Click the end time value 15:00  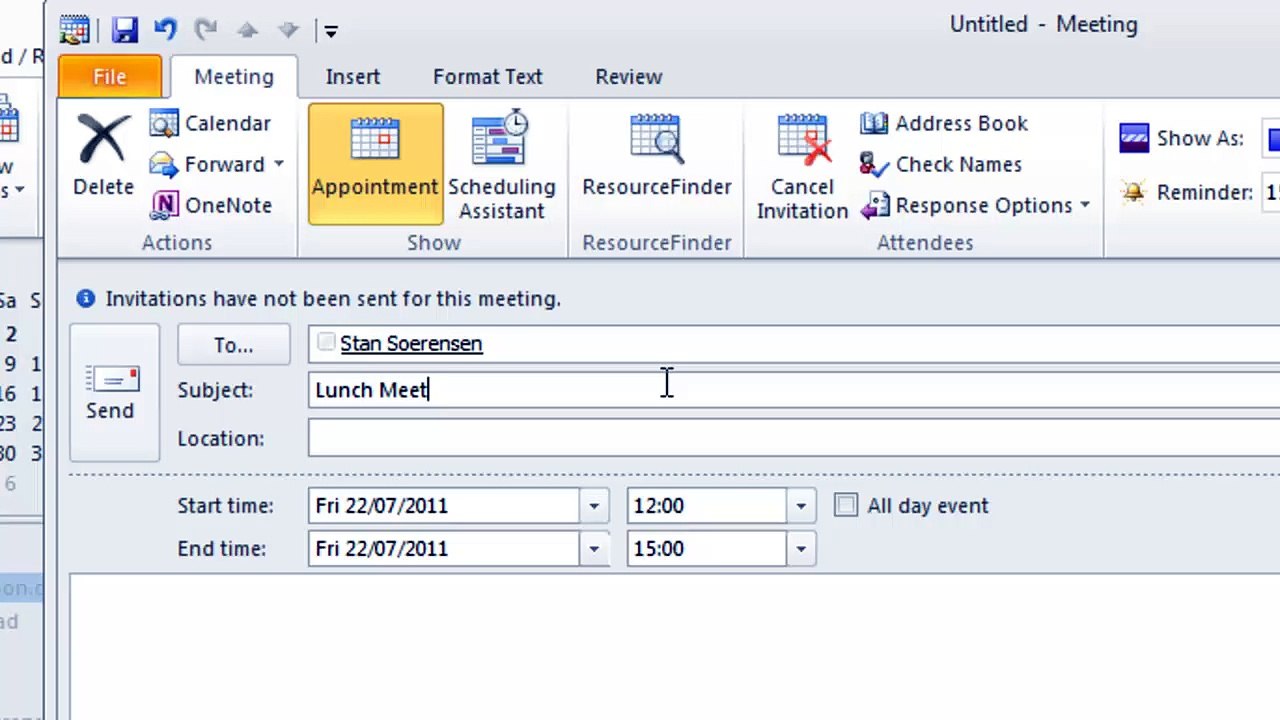[x=706, y=549]
